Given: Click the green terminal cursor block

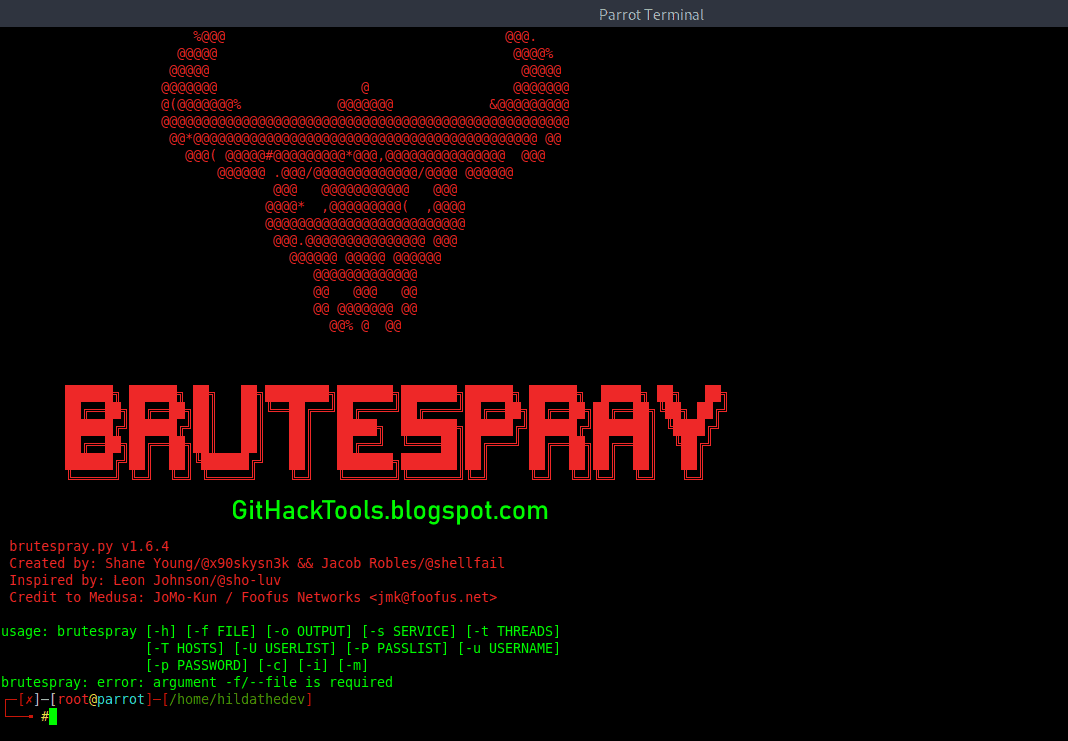Looking at the screenshot, I should tap(53, 716).
